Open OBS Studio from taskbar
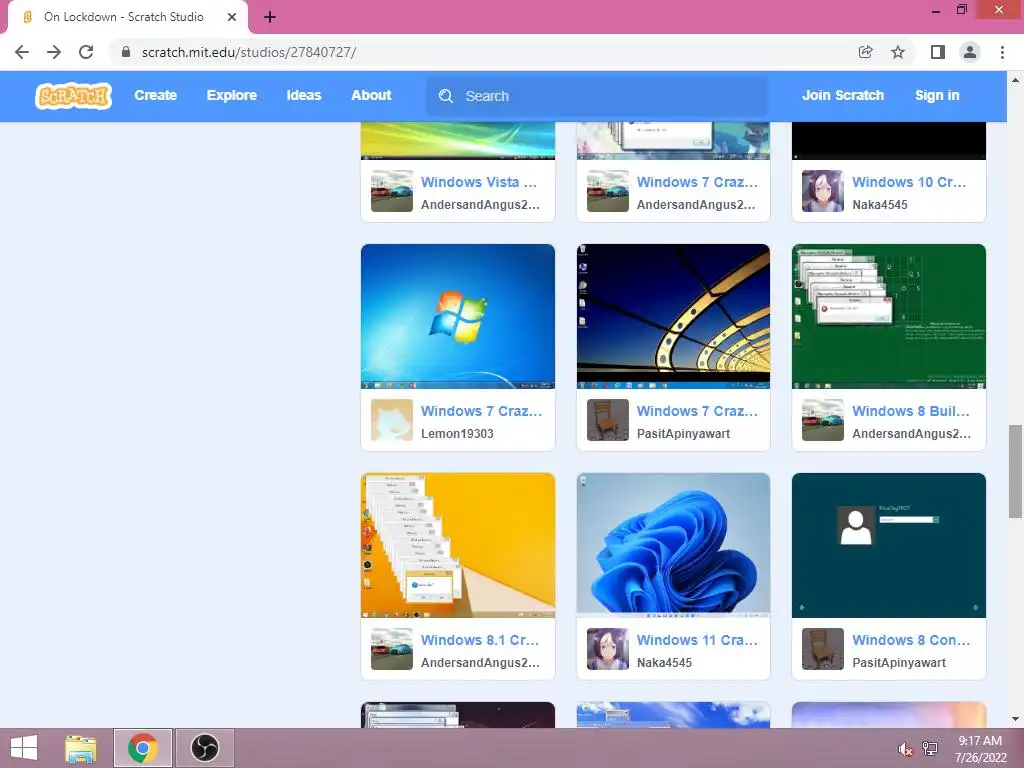The height and width of the screenshot is (768, 1024). coord(204,748)
